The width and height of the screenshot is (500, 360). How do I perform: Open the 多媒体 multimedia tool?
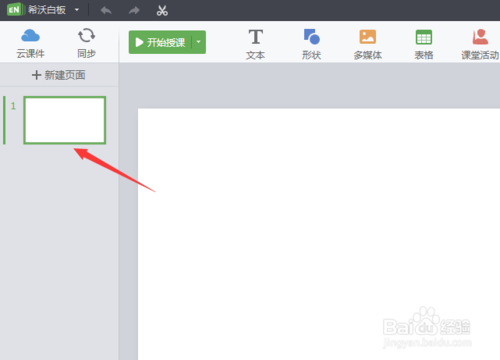[x=368, y=44]
